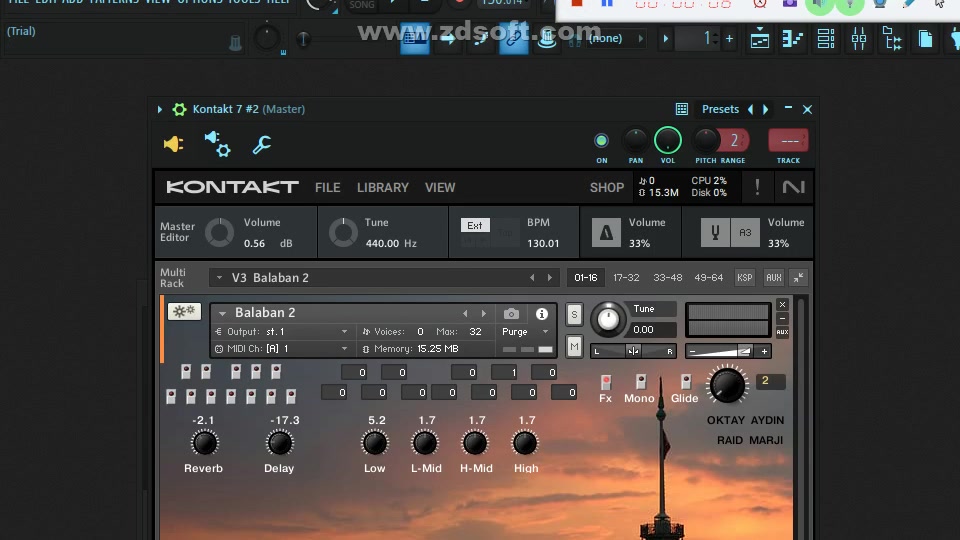Expand the Balaban 2 instrument name dropdown

222,313
